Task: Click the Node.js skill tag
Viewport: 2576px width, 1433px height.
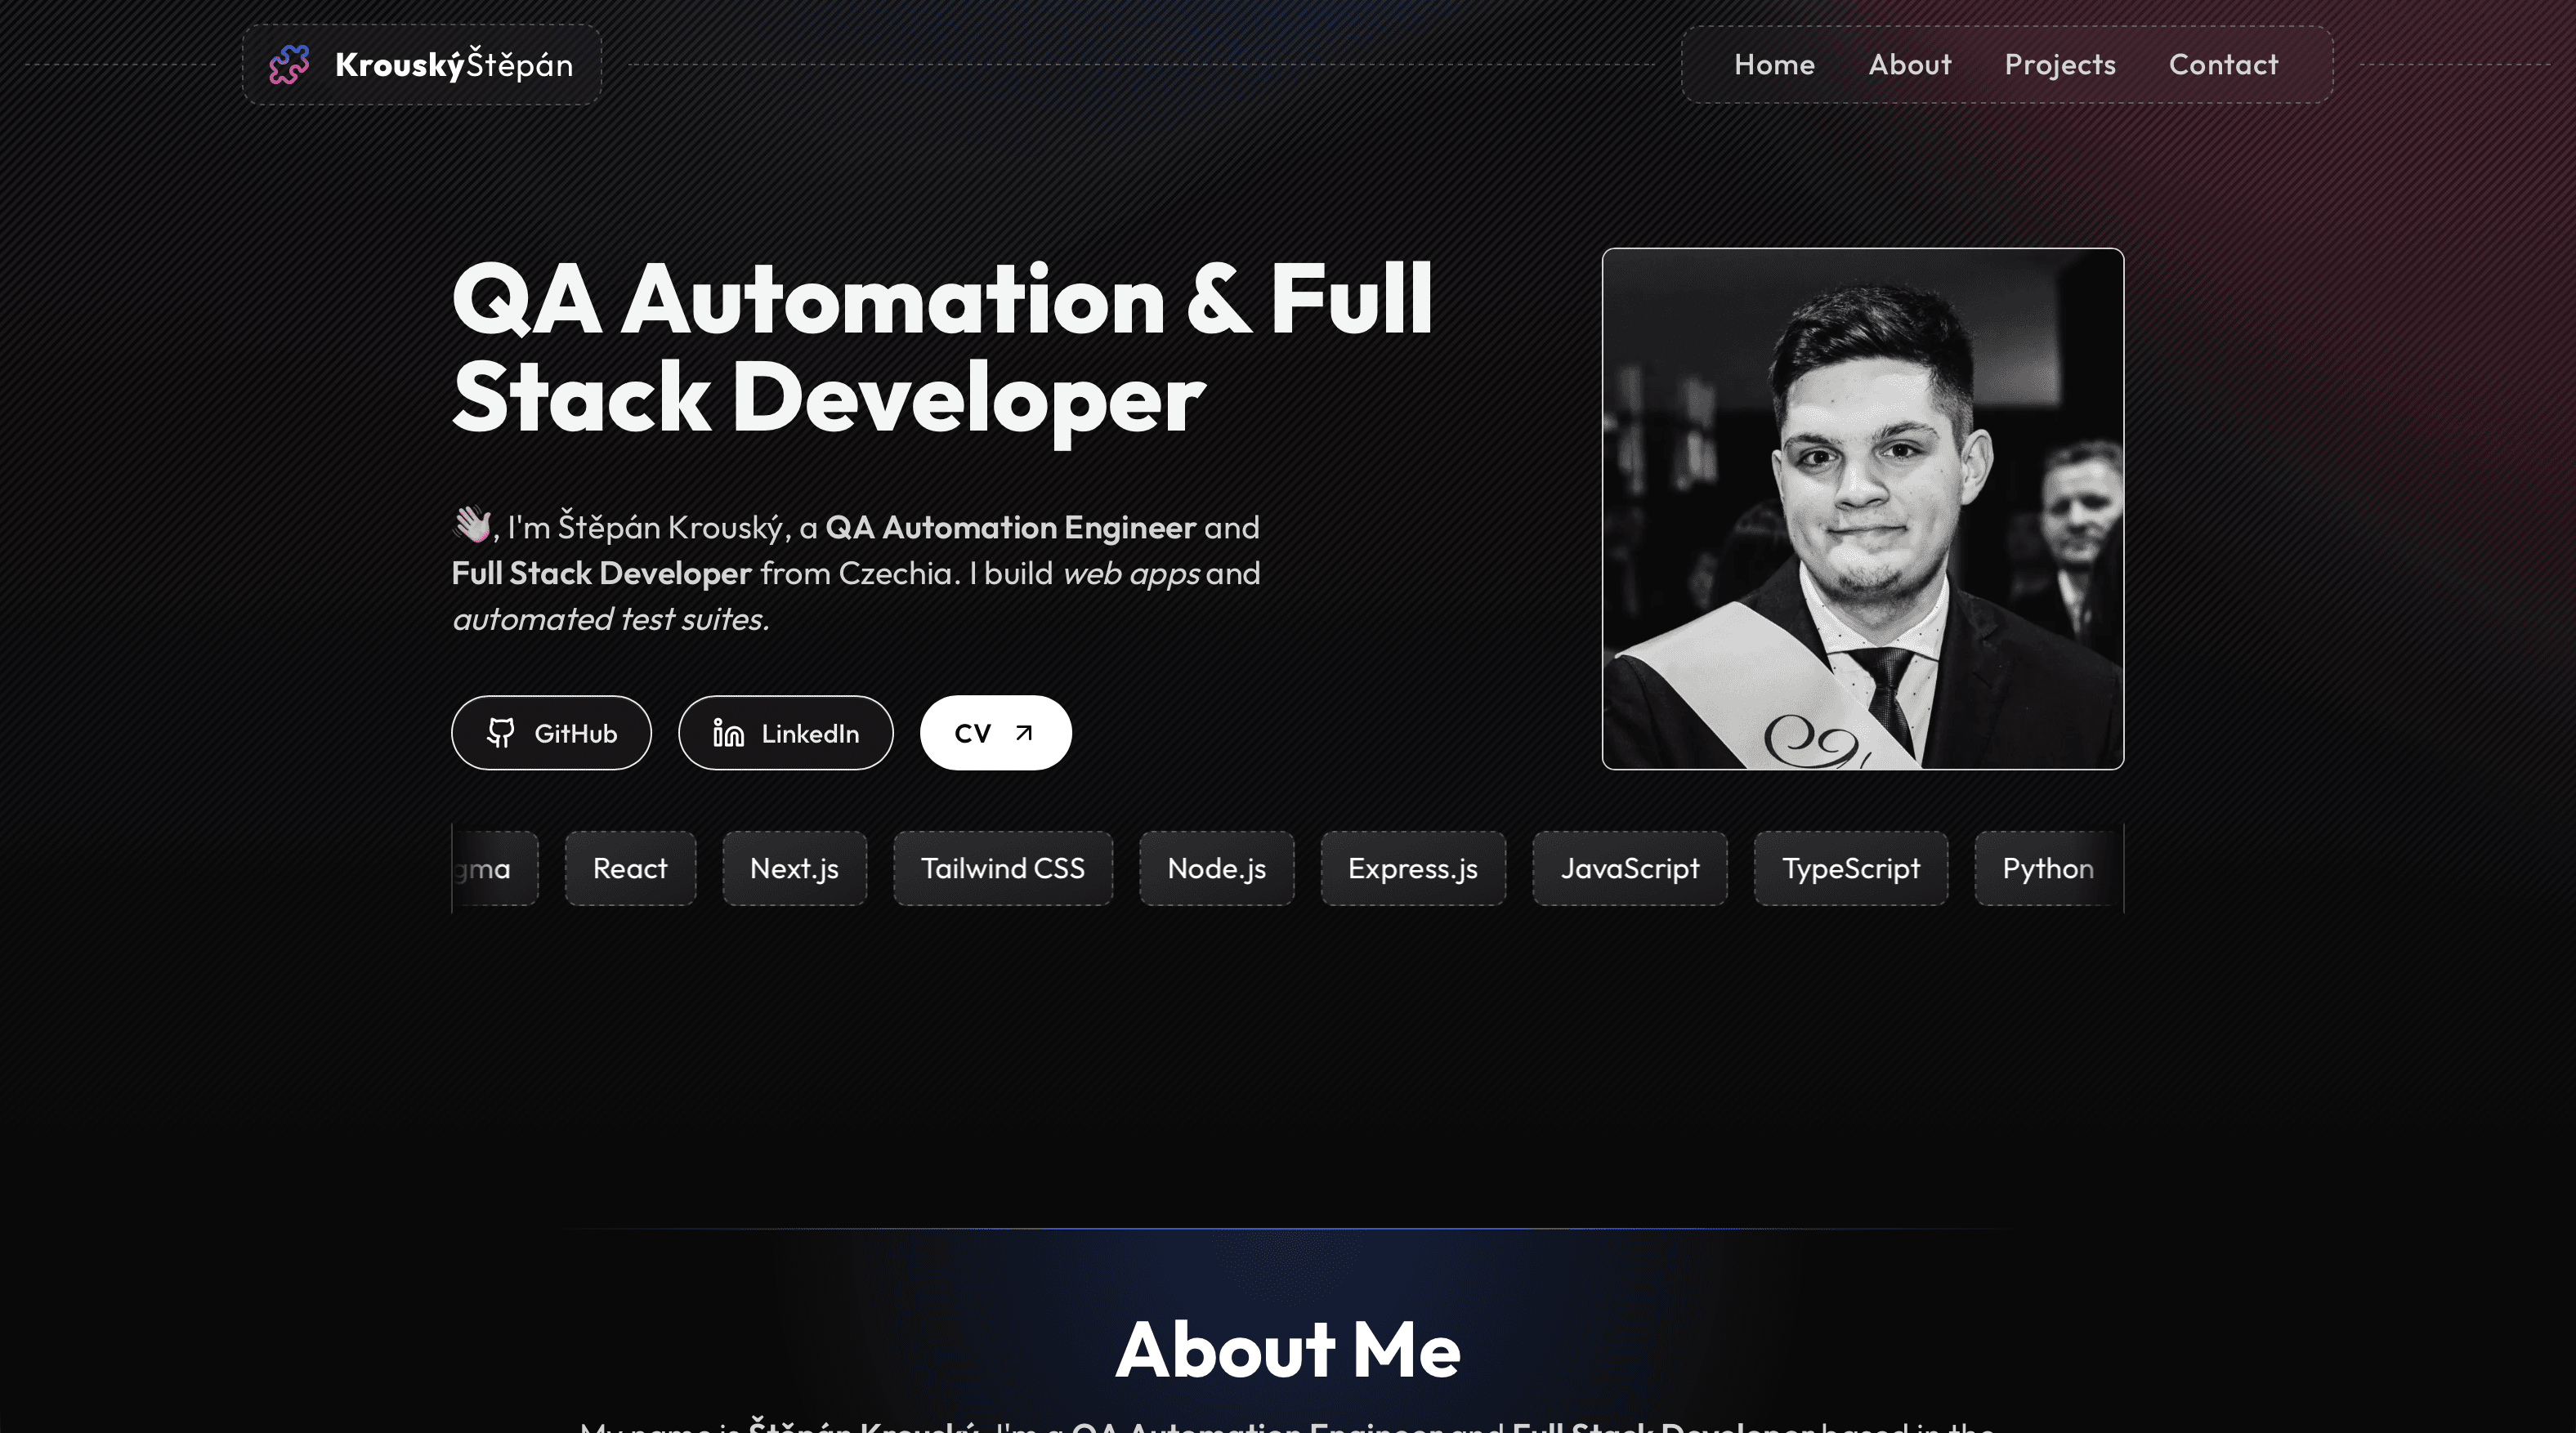Action: coord(1216,868)
